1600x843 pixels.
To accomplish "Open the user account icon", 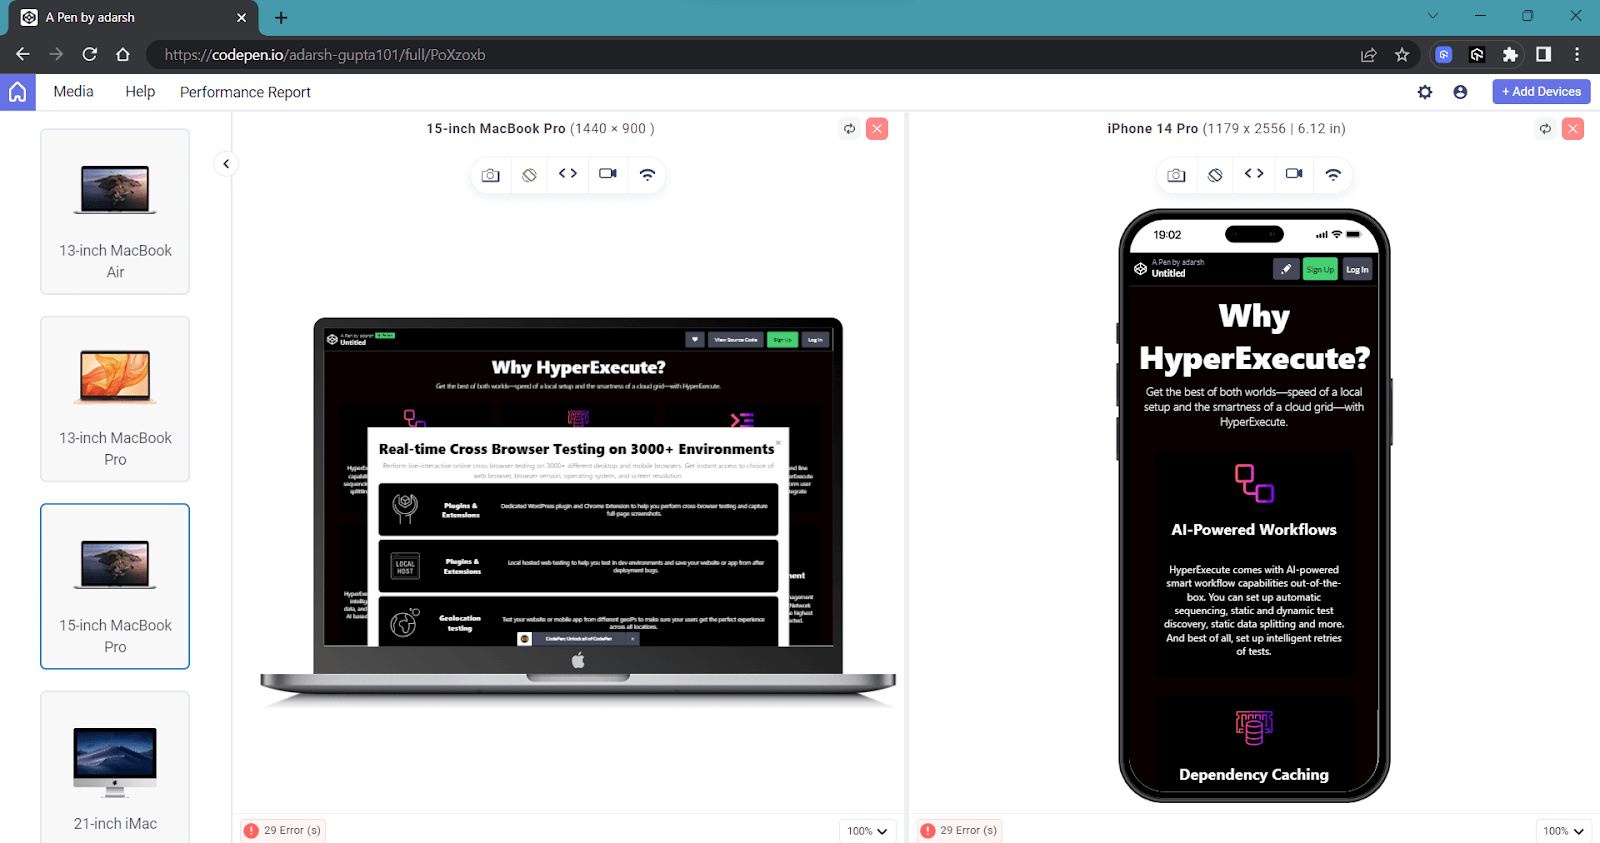I will (x=1460, y=92).
